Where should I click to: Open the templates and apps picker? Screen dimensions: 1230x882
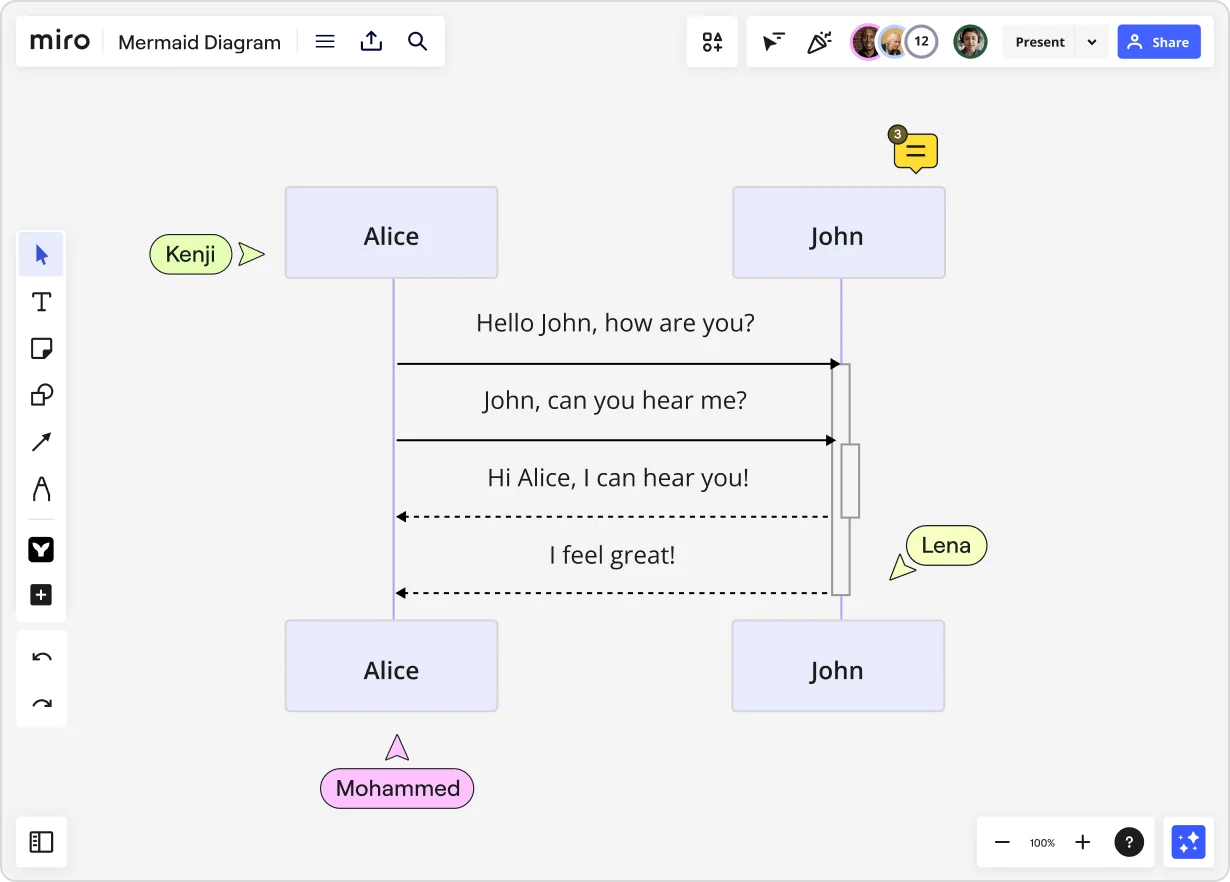tap(712, 41)
